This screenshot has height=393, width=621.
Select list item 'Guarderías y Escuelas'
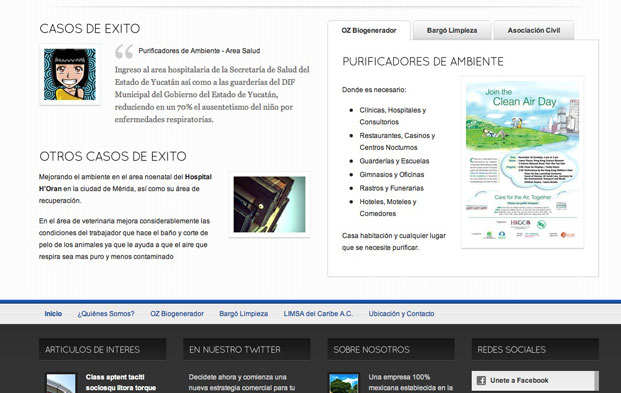click(394, 161)
